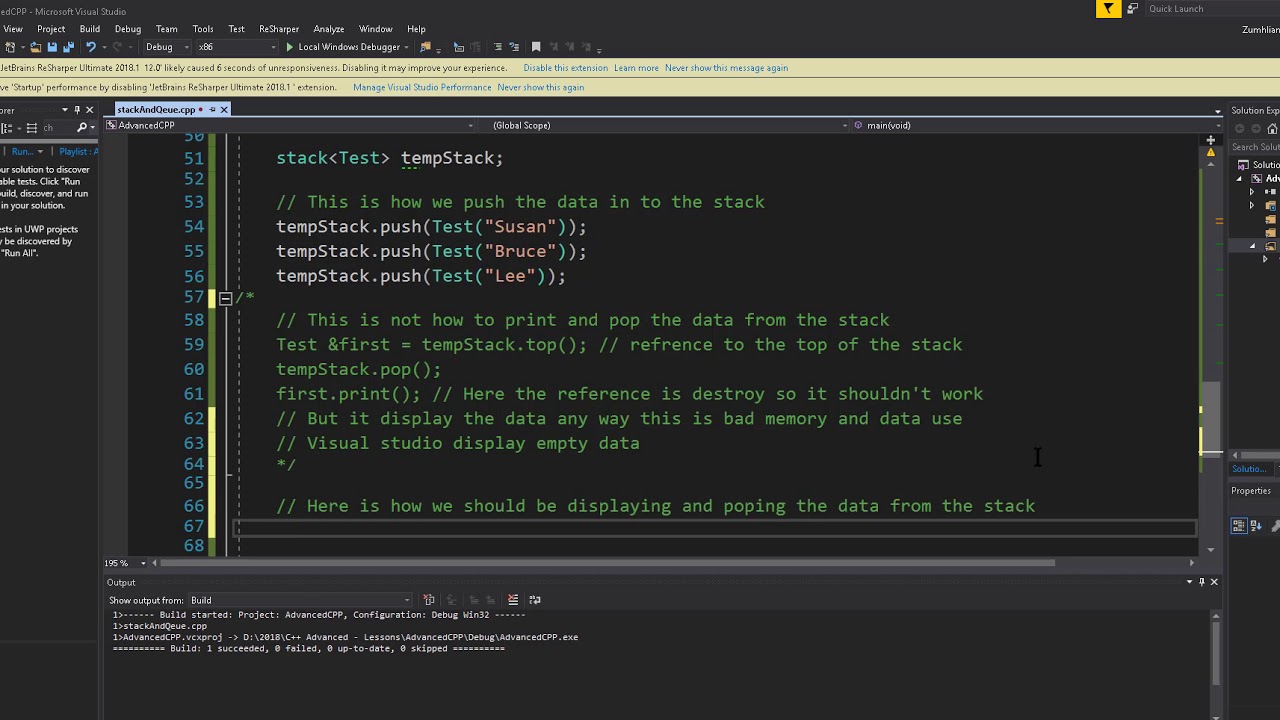Toggle word wrap in Output window
The height and width of the screenshot is (720, 1280).
tap(535, 600)
